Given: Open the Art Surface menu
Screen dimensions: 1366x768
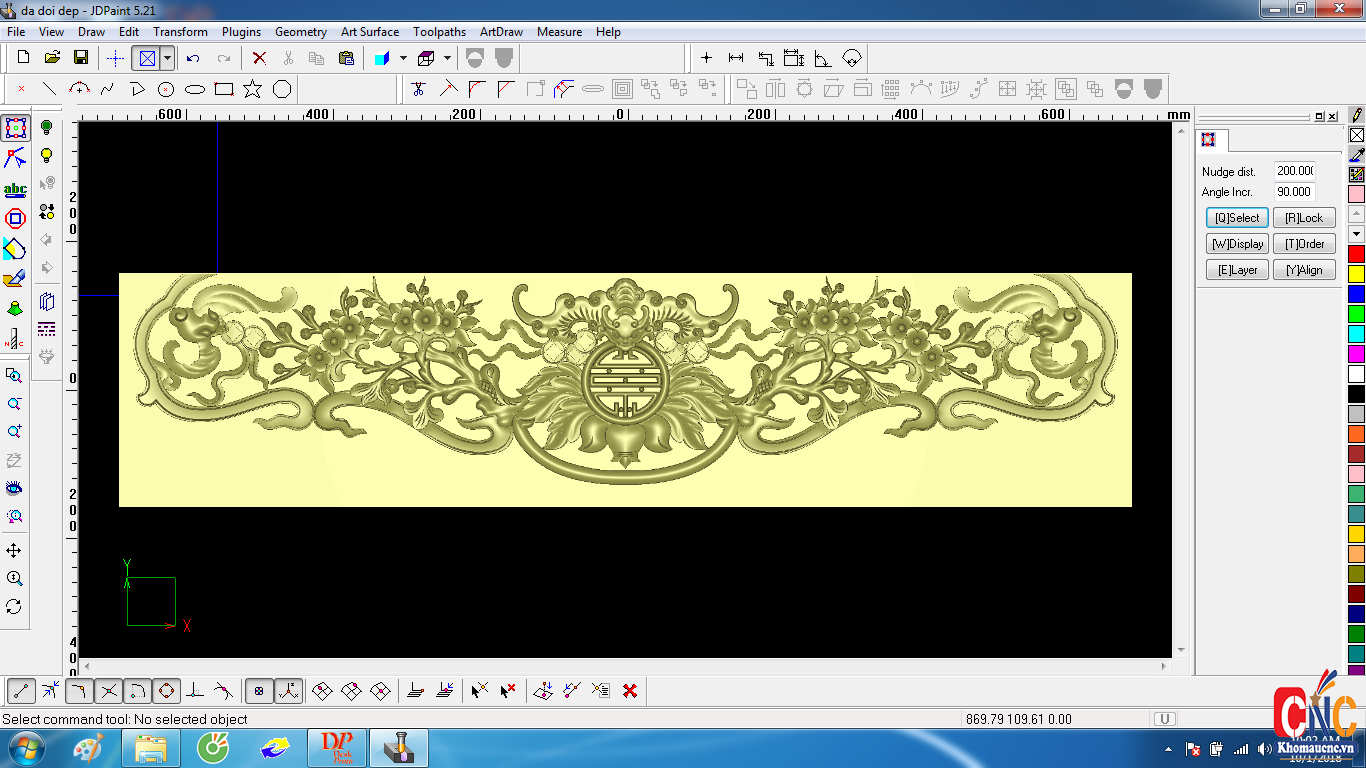Looking at the screenshot, I should (x=369, y=32).
